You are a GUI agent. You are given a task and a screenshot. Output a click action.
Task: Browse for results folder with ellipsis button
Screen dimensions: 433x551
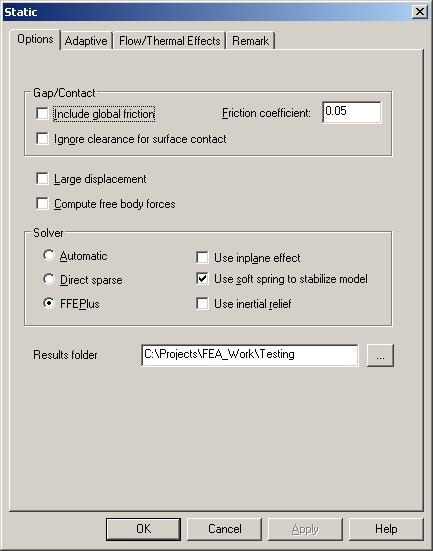(x=380, y=355)
